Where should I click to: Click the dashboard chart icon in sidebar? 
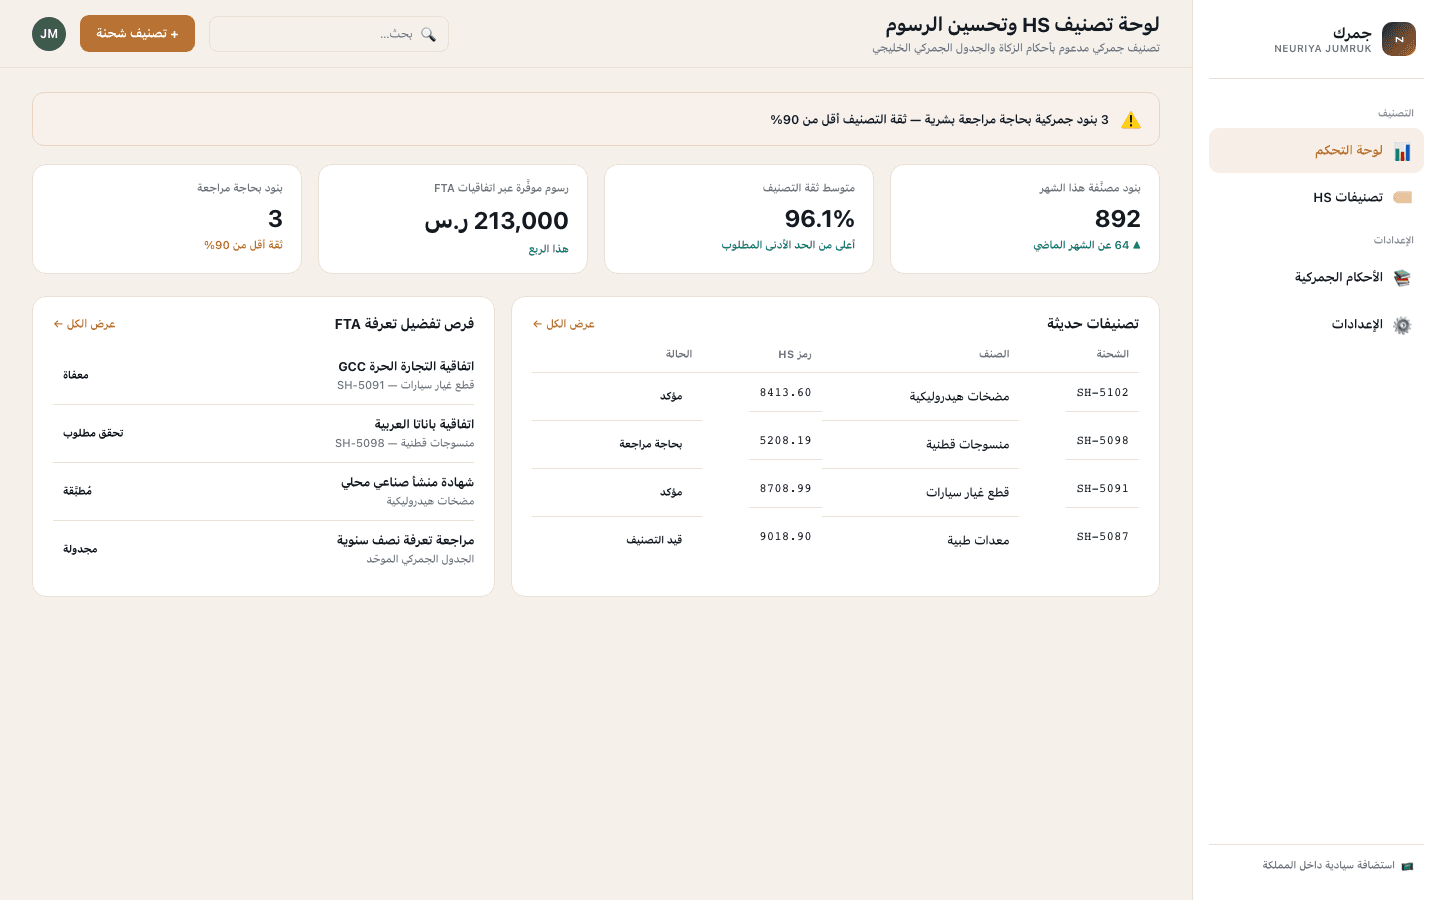click(1402, 152)
